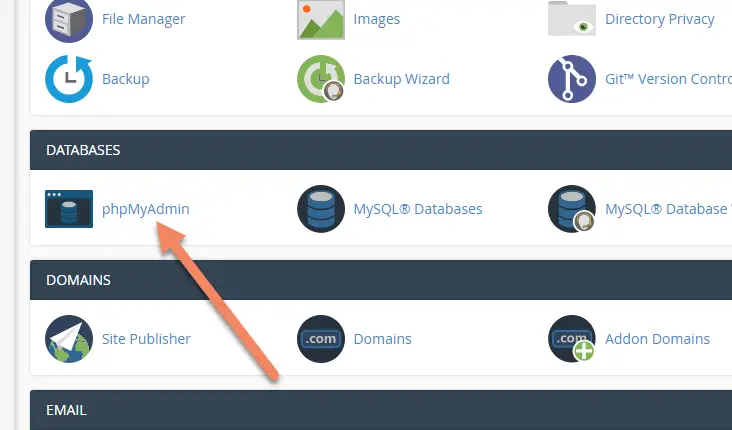Click the MySQL Database Wizard icon

572,209
